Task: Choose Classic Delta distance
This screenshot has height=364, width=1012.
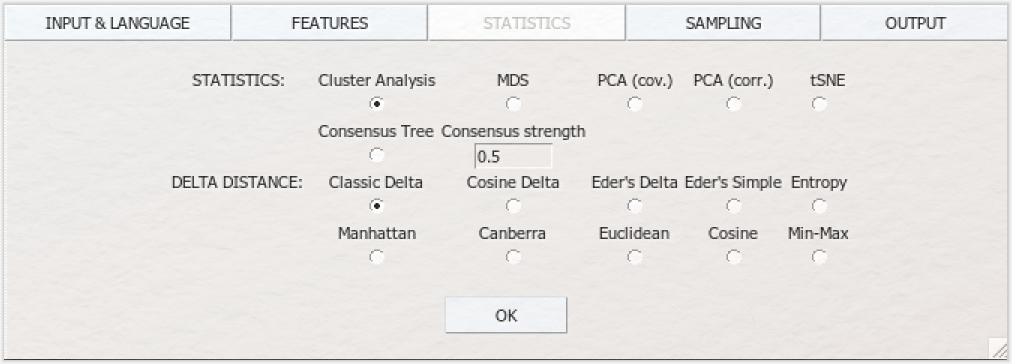Action: coord(377,206)
